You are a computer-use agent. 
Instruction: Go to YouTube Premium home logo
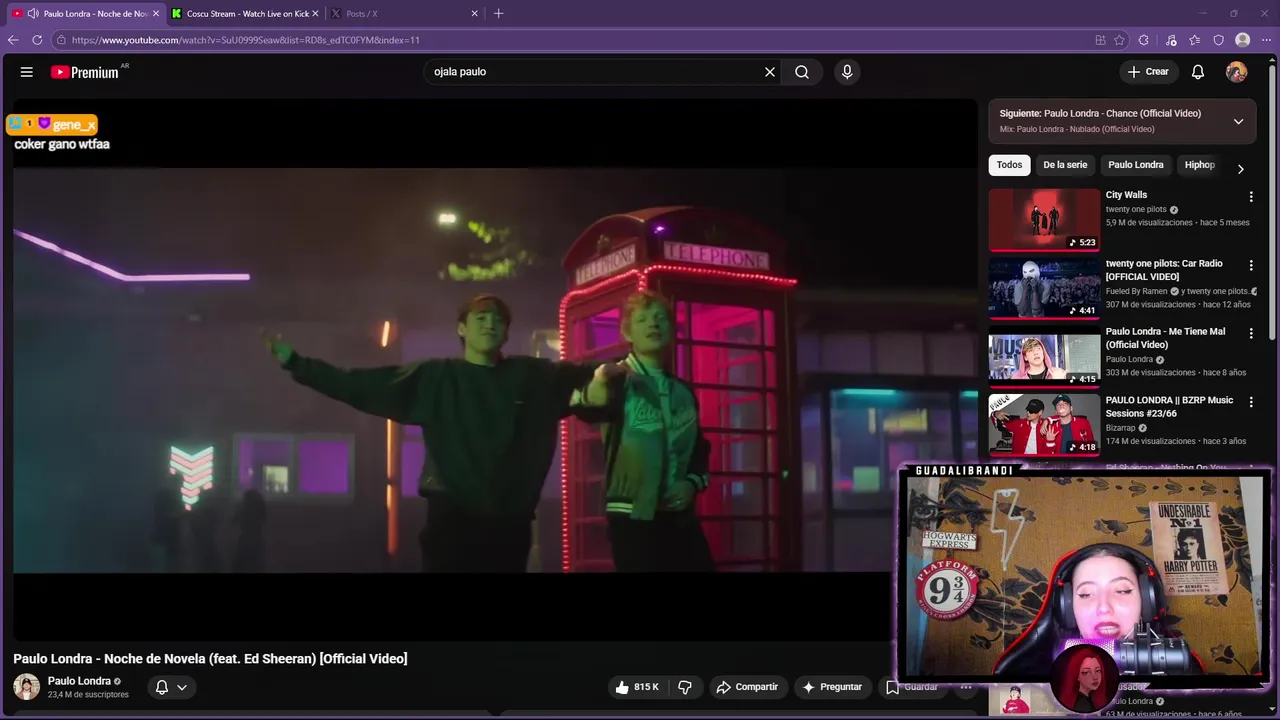86,72
